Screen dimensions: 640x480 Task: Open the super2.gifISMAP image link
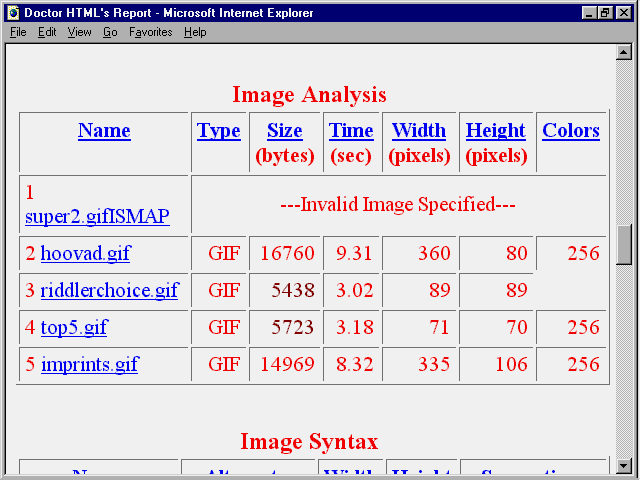97,216
